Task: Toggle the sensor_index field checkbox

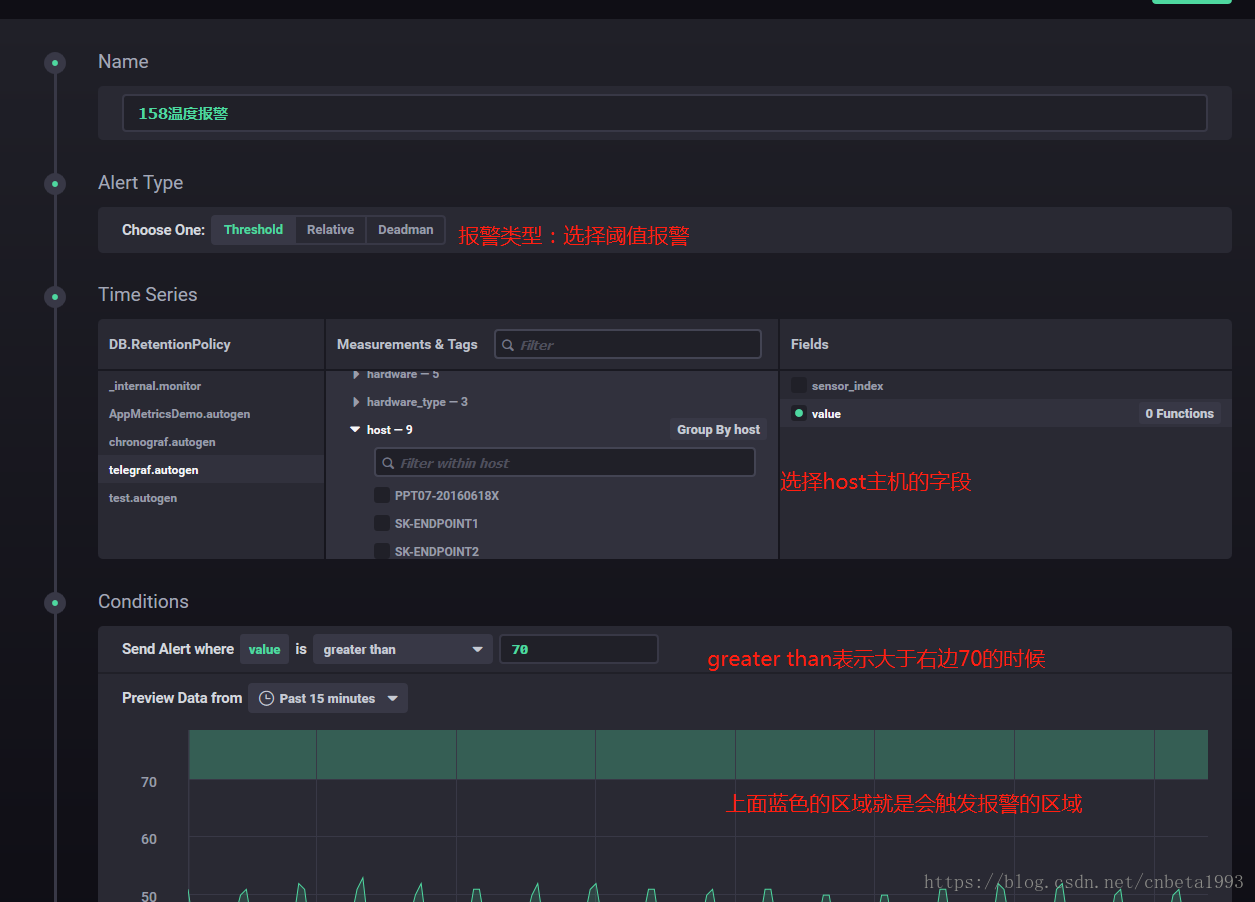Action: click(x=799, y=385)
